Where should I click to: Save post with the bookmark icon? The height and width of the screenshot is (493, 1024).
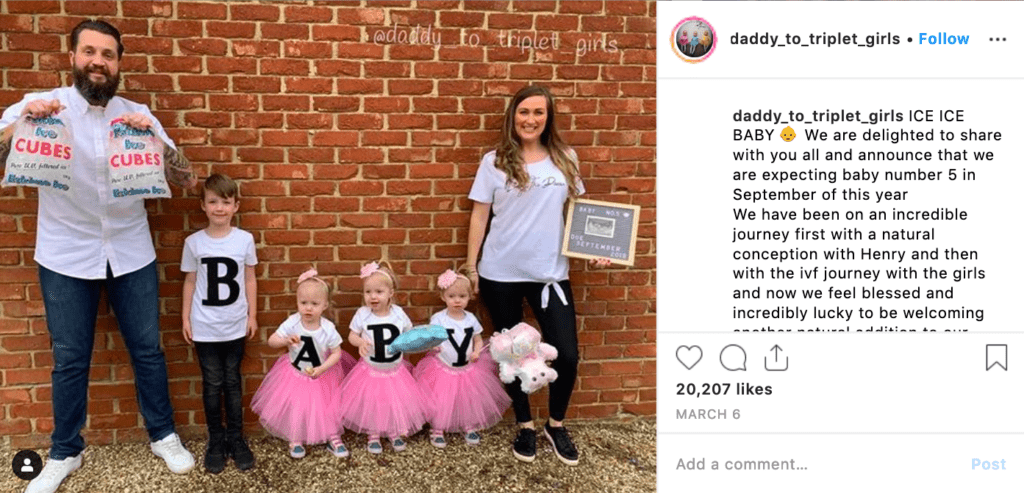click(996, 358)
